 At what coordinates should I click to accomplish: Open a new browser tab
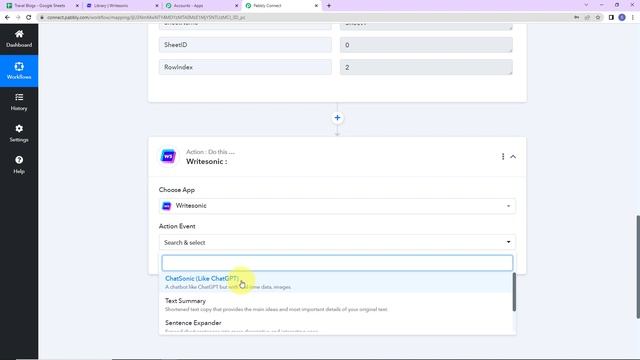329,6
